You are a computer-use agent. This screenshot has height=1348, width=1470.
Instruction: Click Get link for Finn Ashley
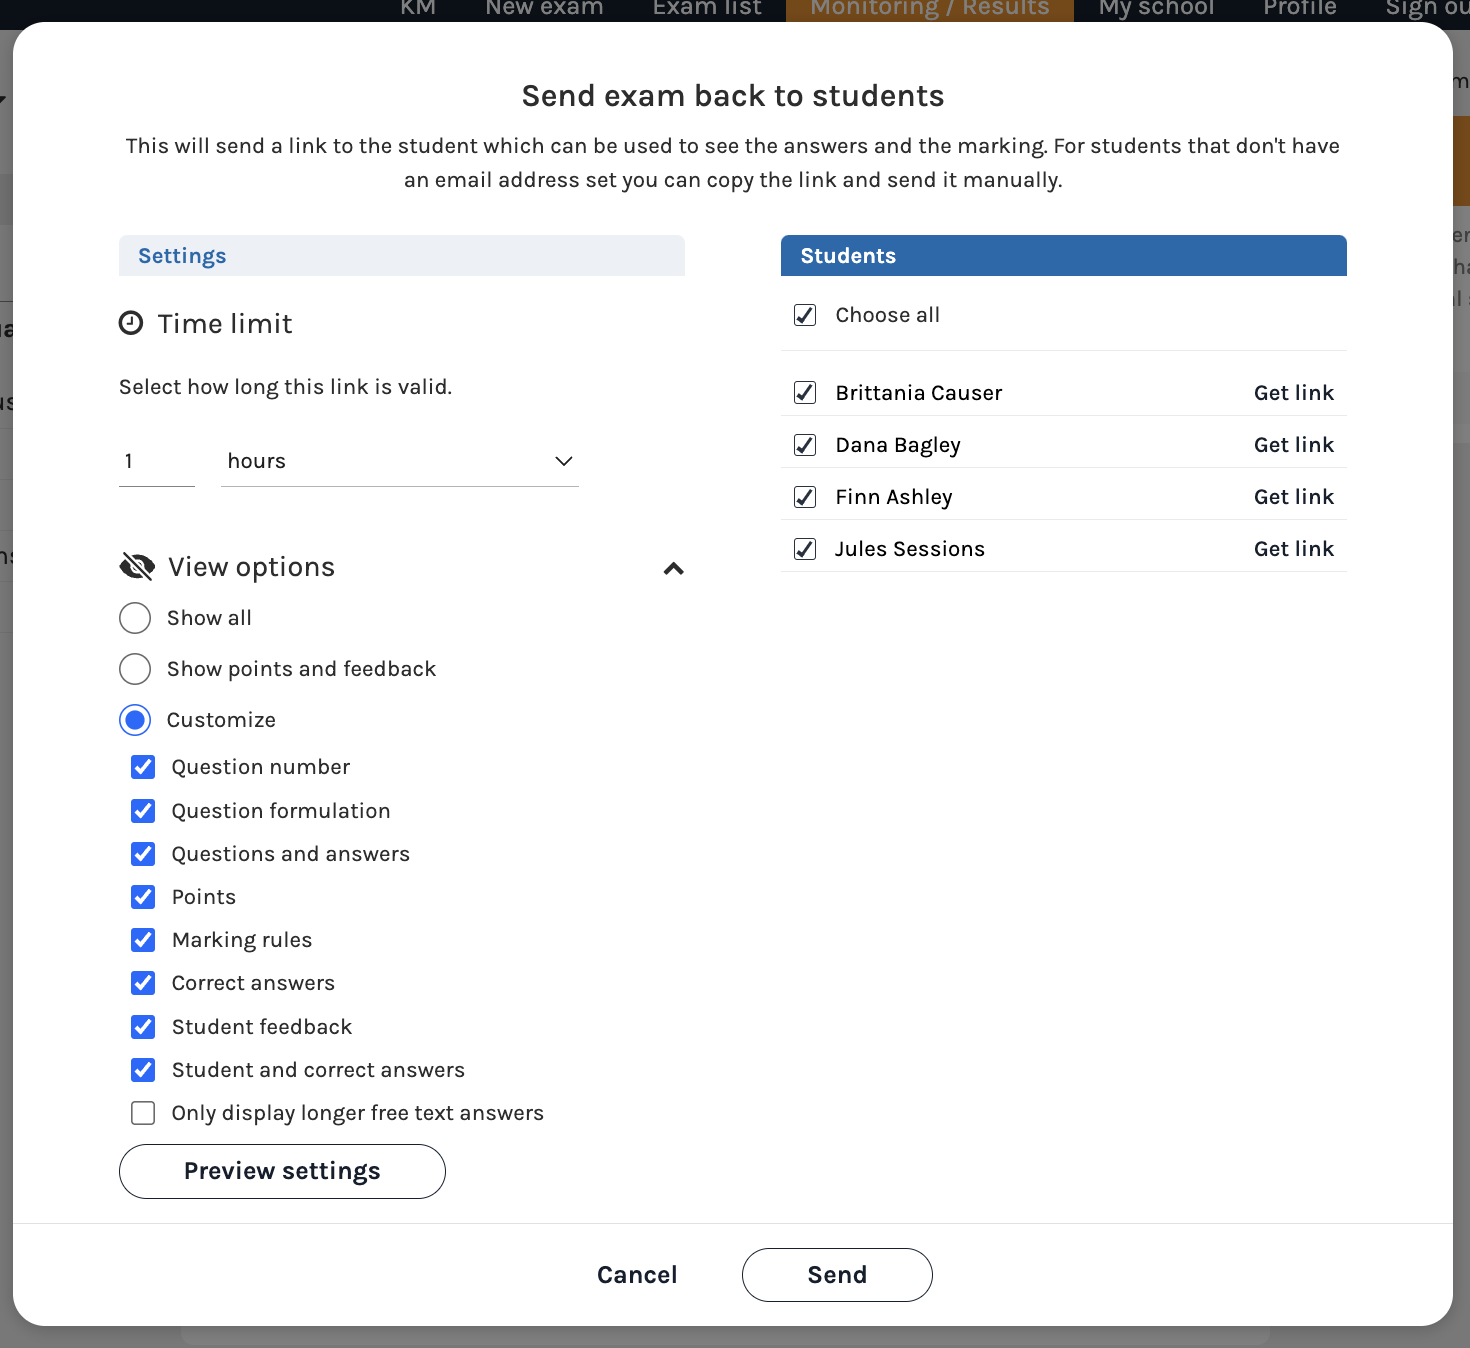(1294, 496)
